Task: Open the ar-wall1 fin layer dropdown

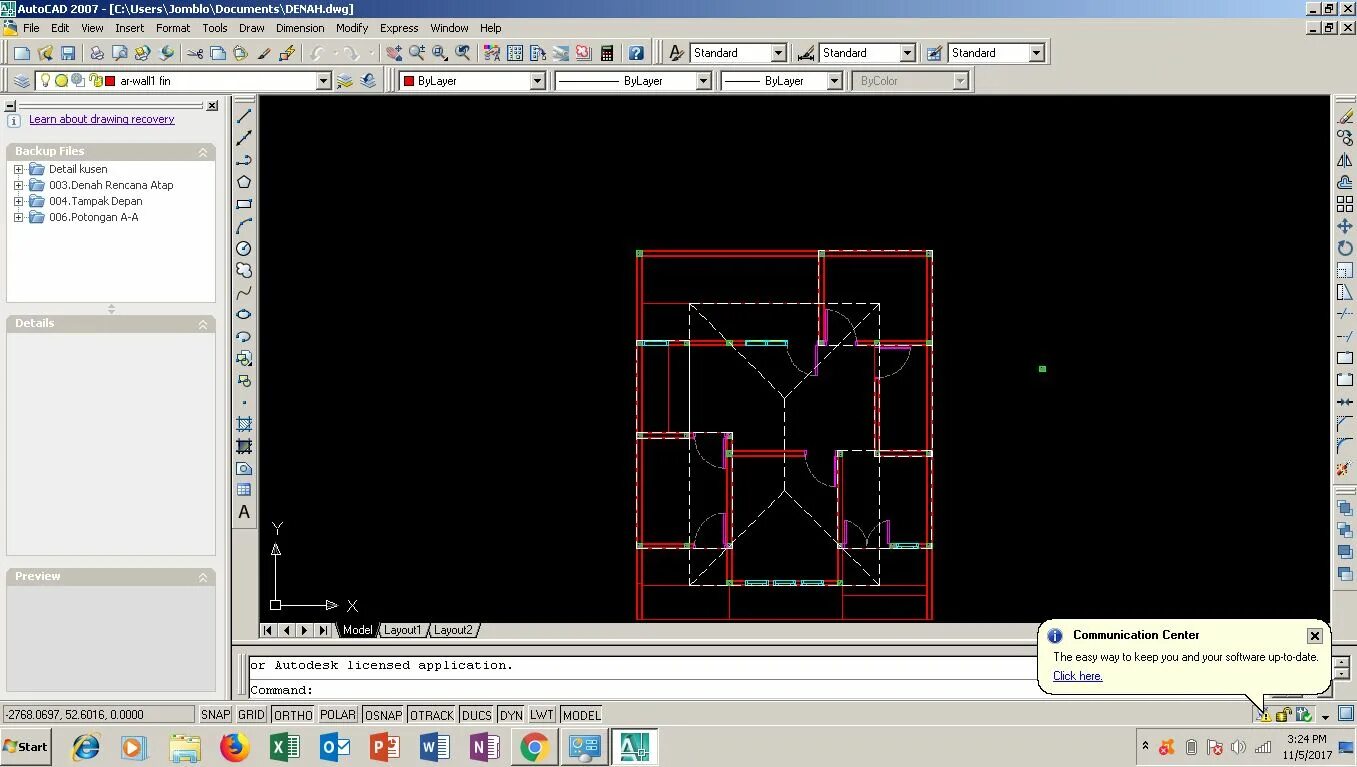Action: pos(323,81)
